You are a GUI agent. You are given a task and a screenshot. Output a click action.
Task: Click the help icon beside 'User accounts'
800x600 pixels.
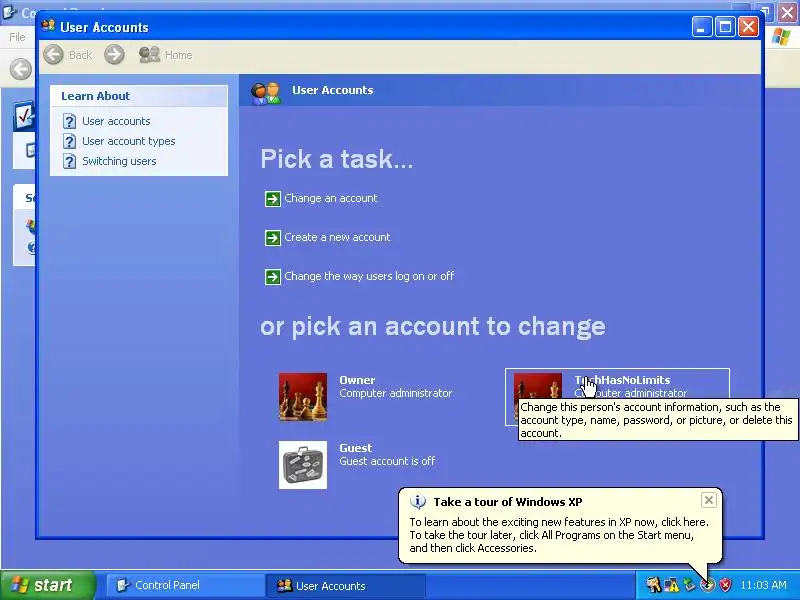[x=69, y=121]
